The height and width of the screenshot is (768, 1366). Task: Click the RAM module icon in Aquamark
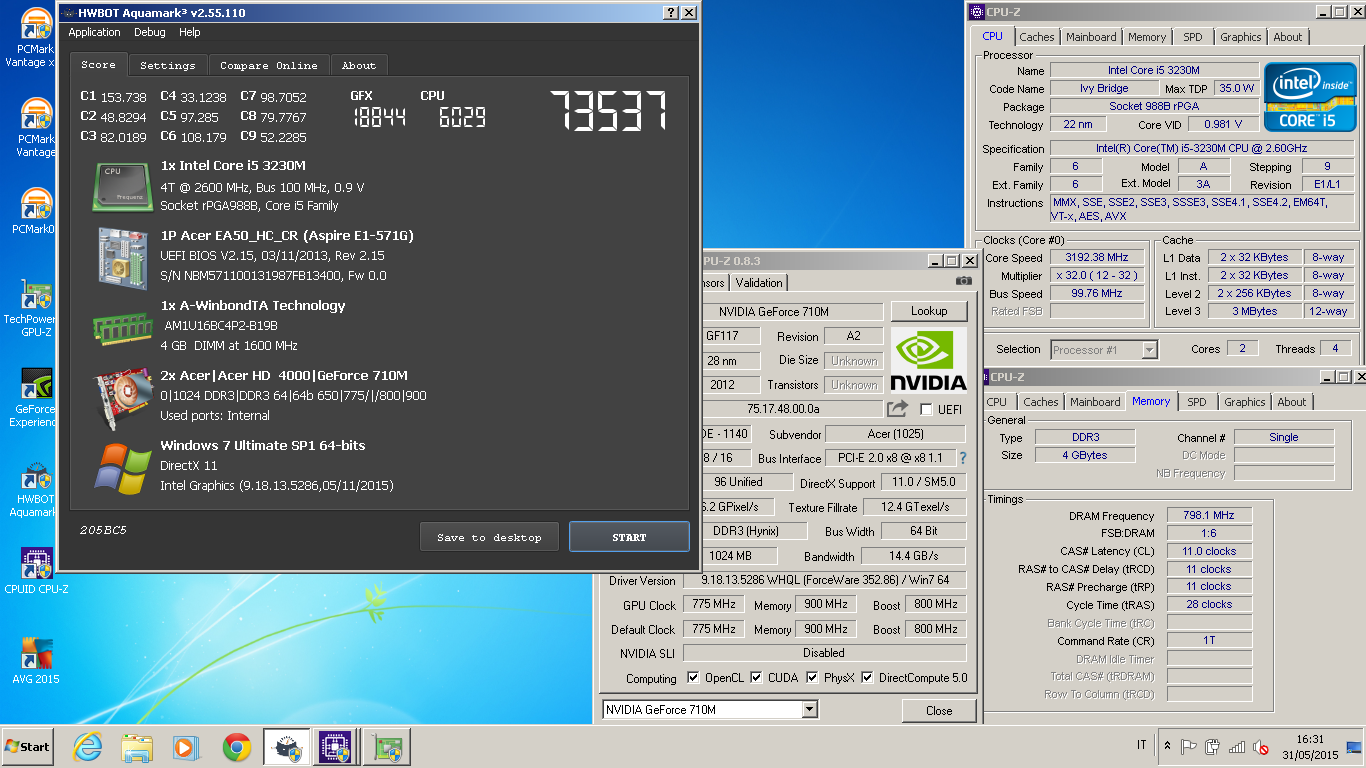(123, 327)
